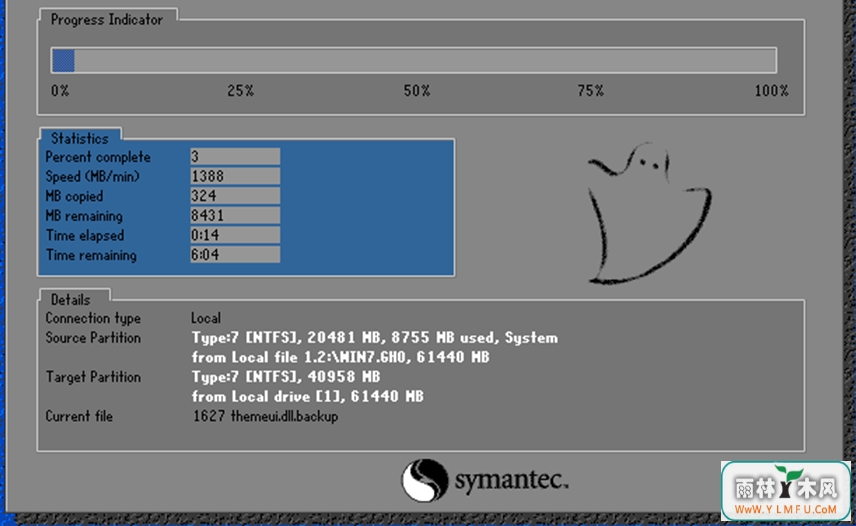Screen dimensions: 856x526
Task: Click the 'Source Partition' label
Action: [93, 338]
